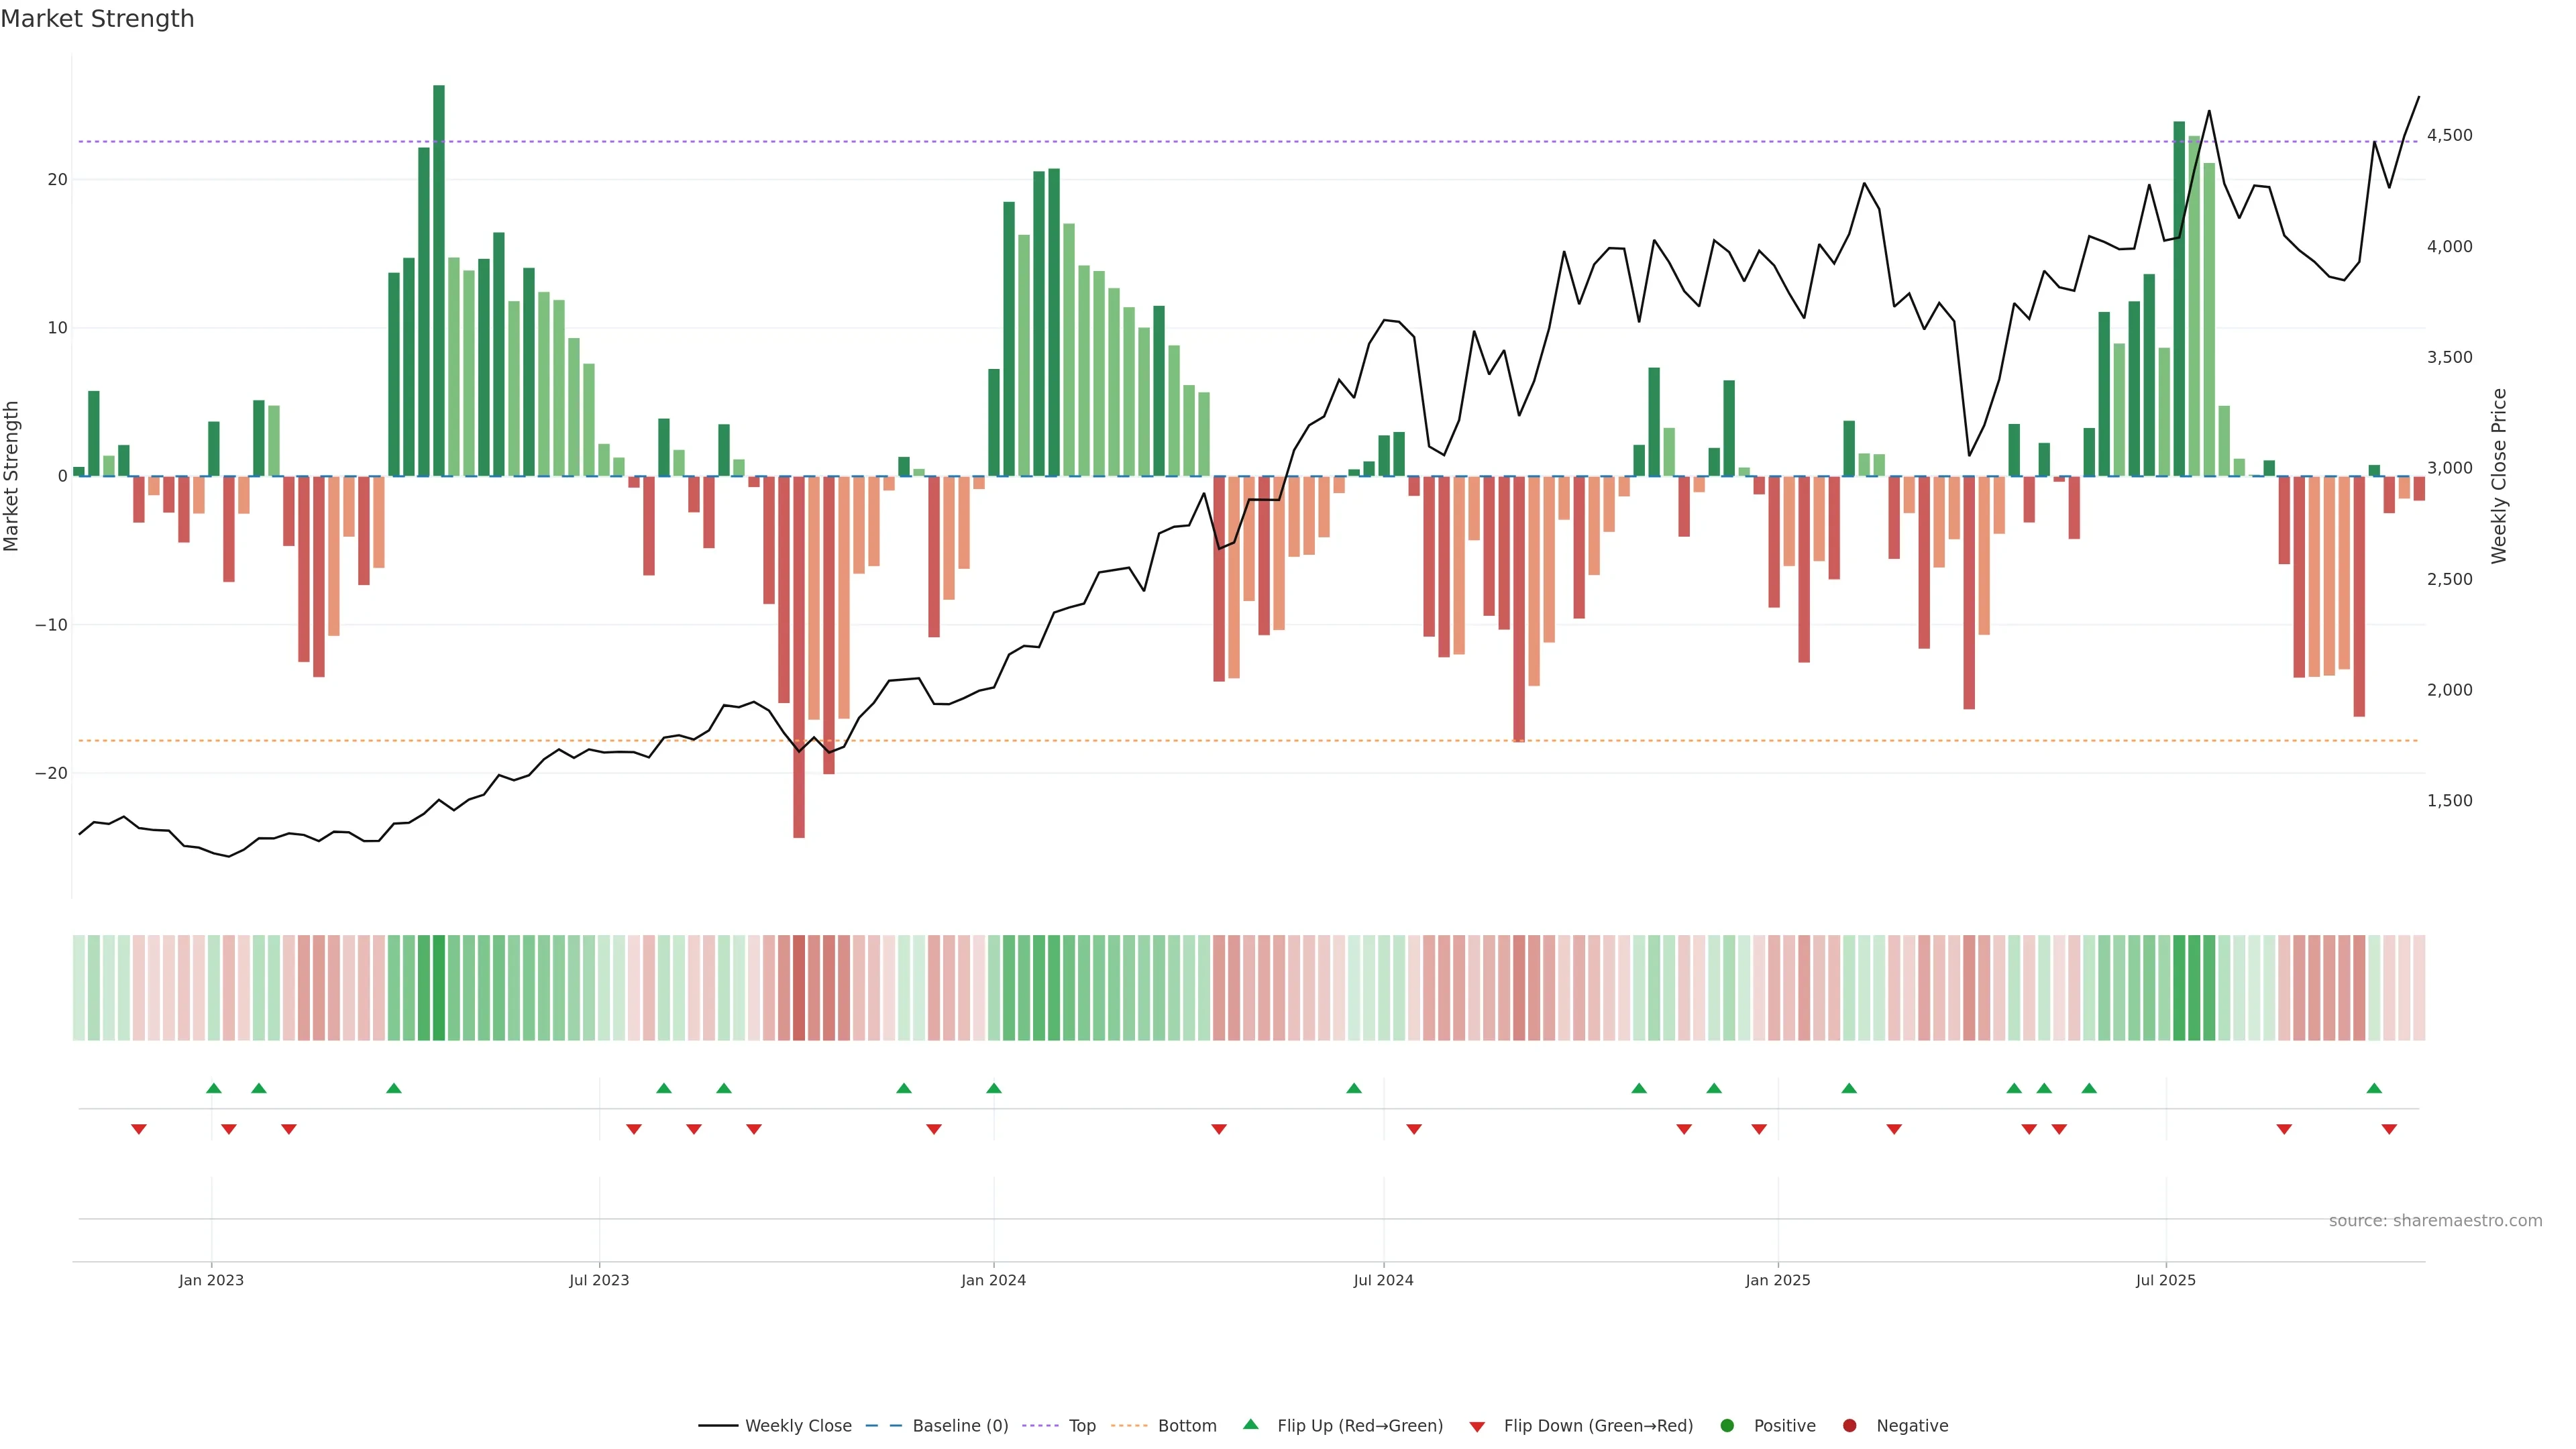
Task: Click source: sharemaestro.com text
Action: tap(2435, 1220)
